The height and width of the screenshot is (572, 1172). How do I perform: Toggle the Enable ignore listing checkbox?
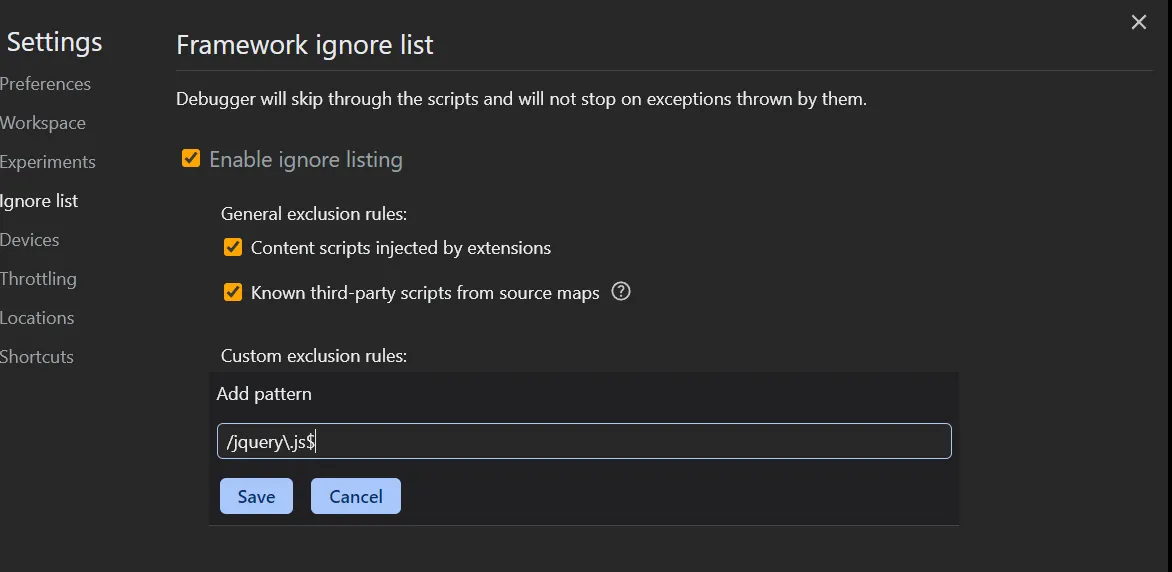[191, 159]
